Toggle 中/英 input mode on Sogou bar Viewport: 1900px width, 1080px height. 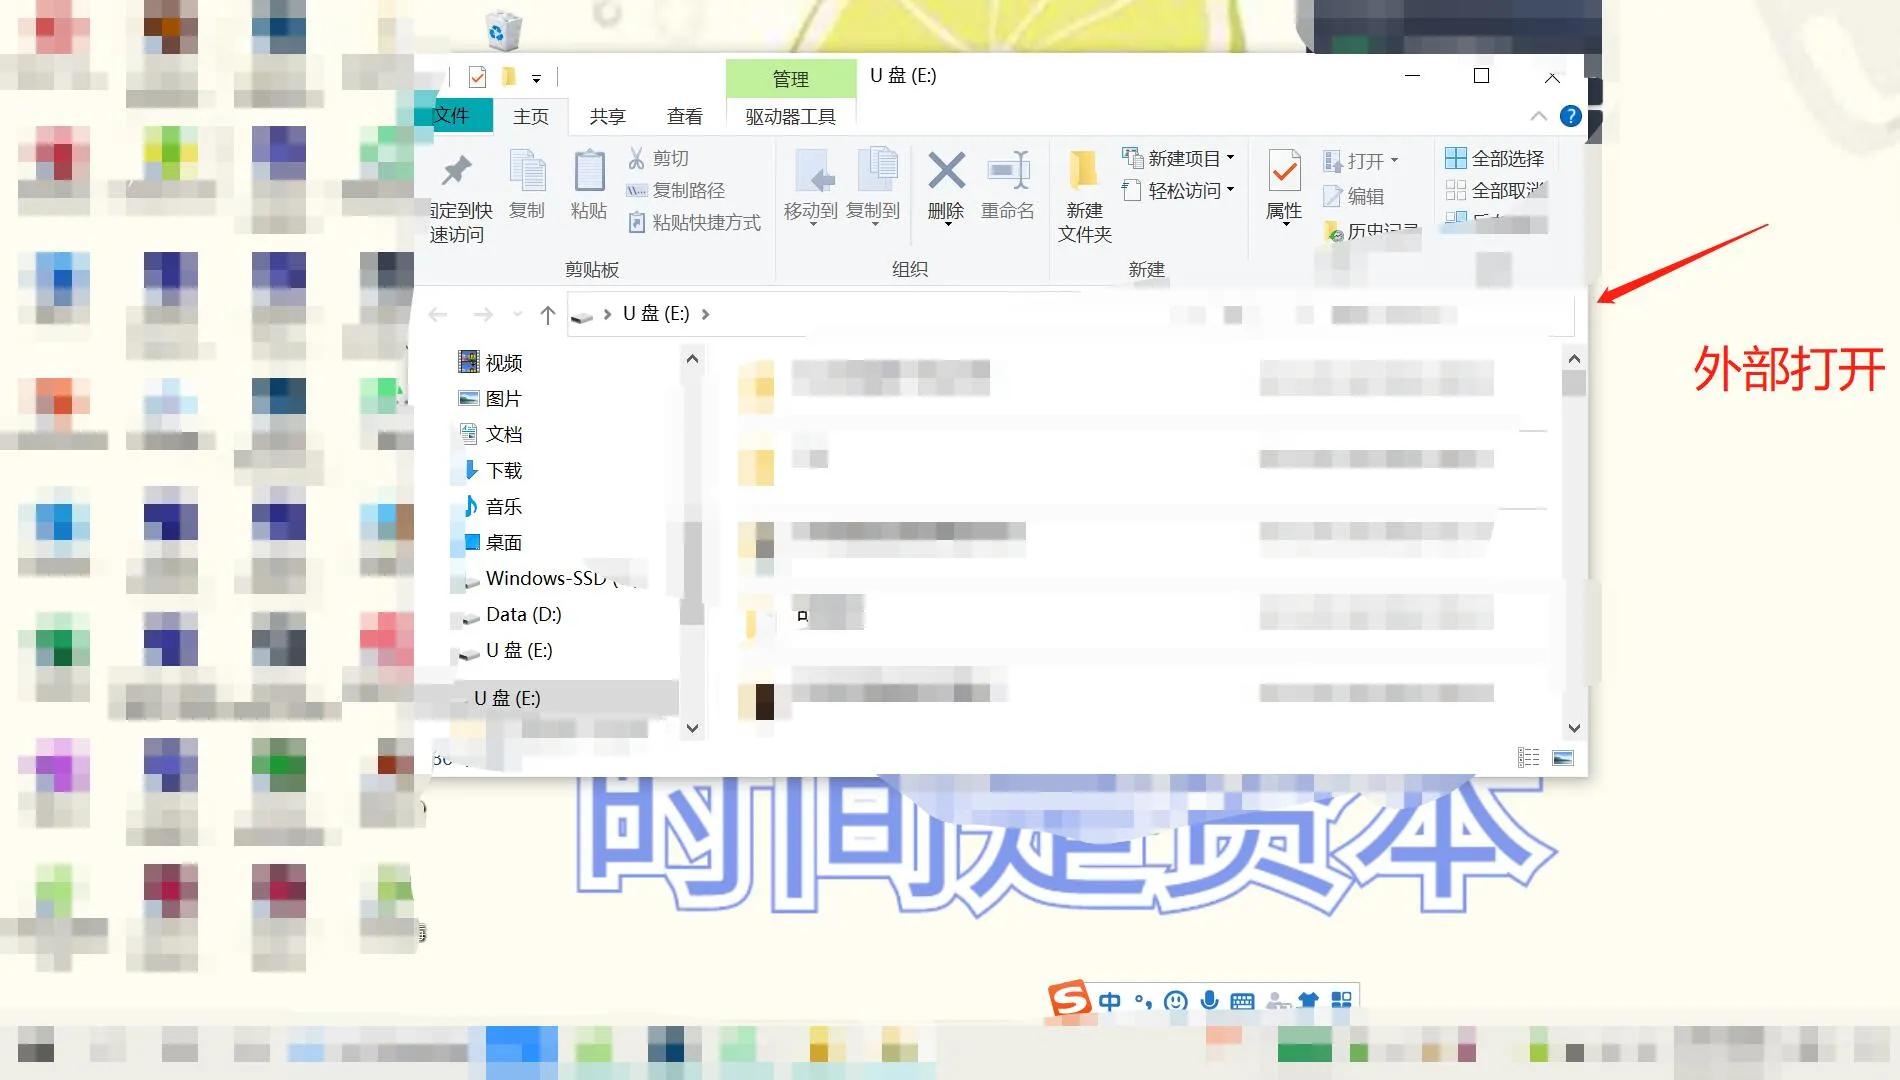[1110, 1000]
